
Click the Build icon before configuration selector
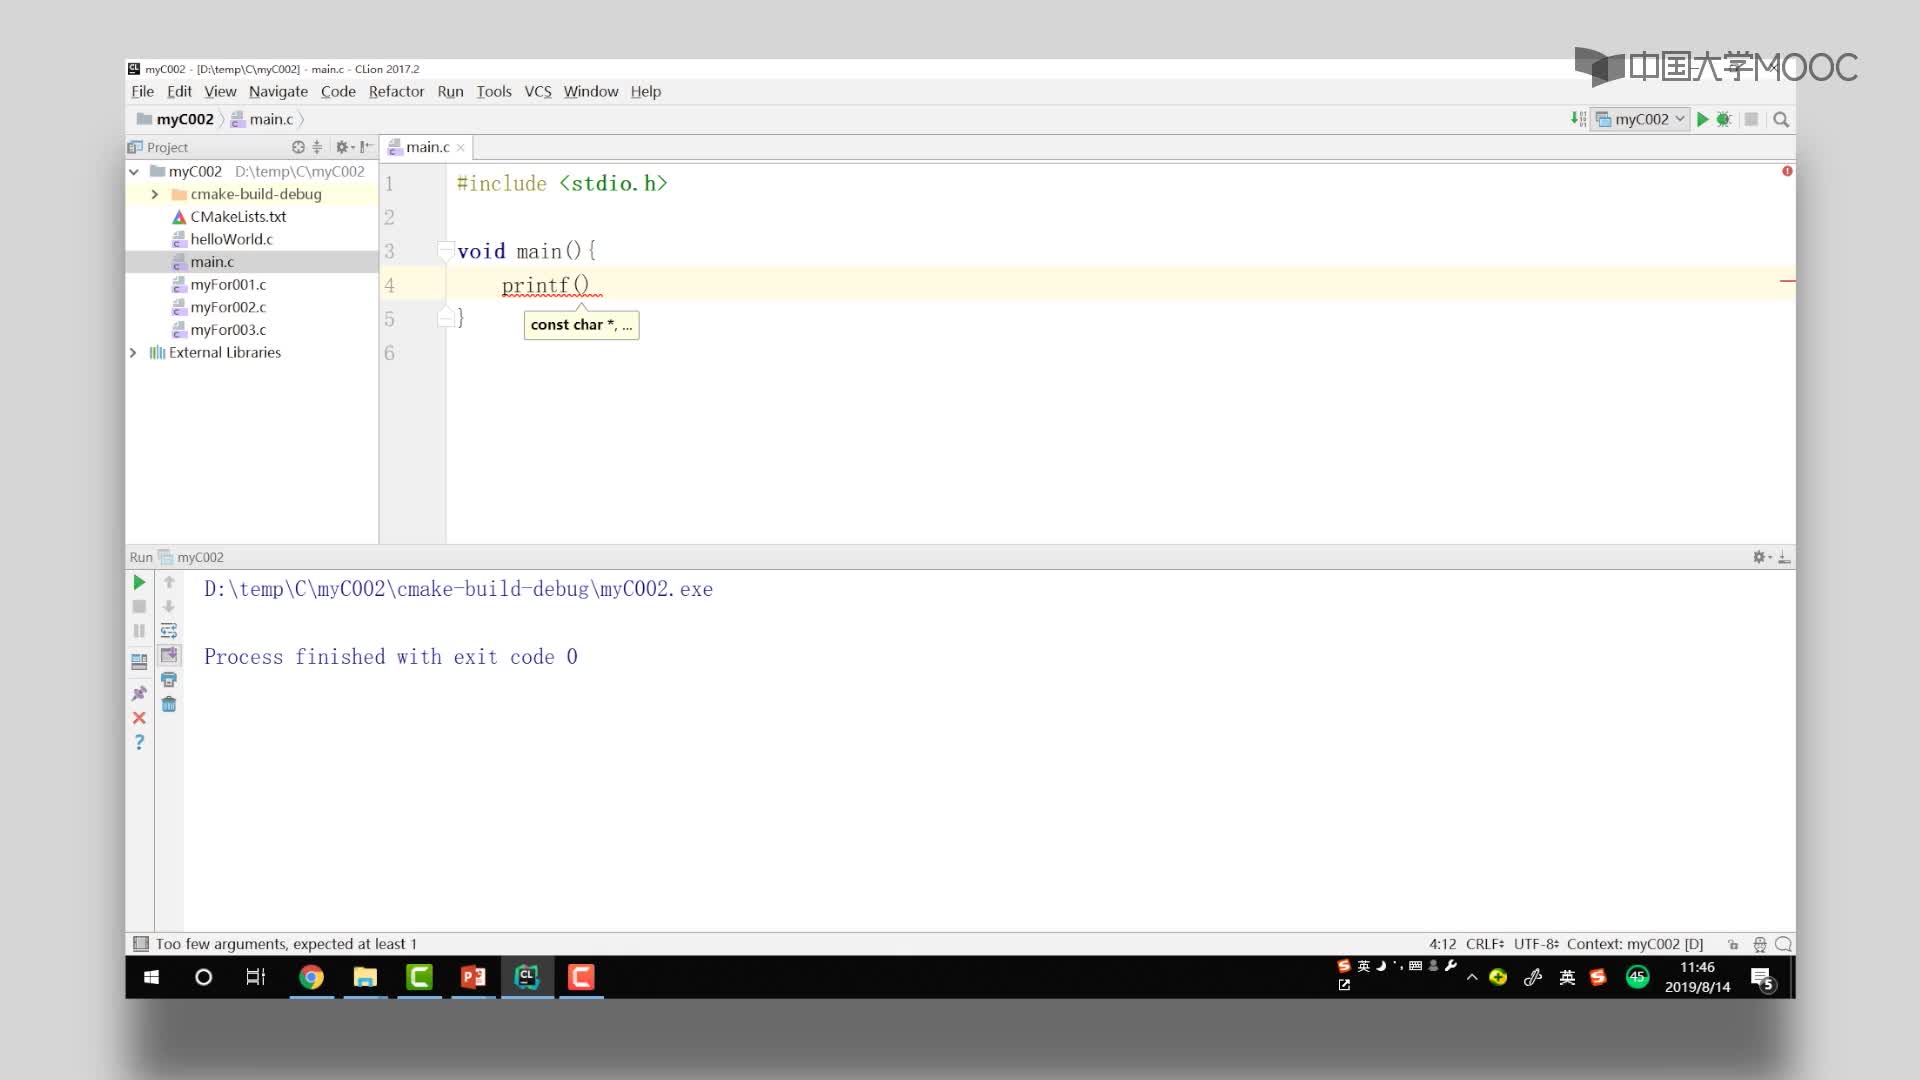pyautogui.click(x=1578, y=119)
